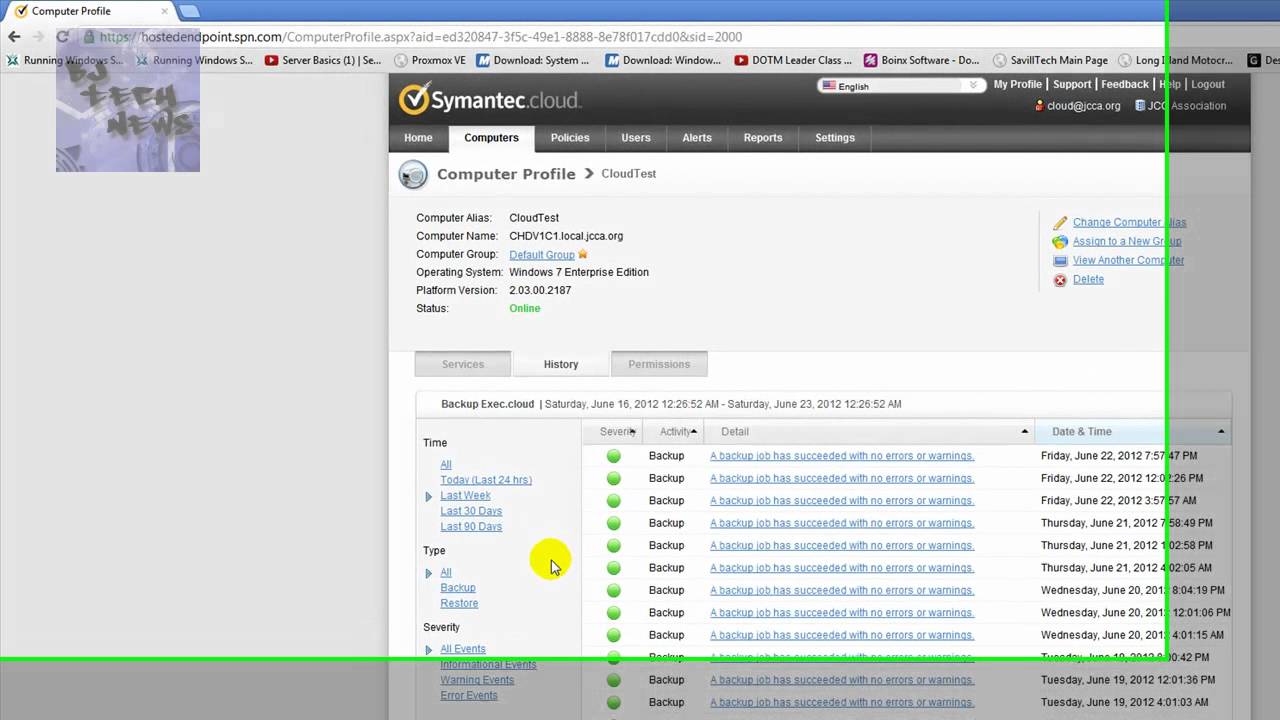The height and width of the screenshot is (720, 1280).
Task: Open the Server Basics YouTube bookmark
Action: (x=323, y=60)
